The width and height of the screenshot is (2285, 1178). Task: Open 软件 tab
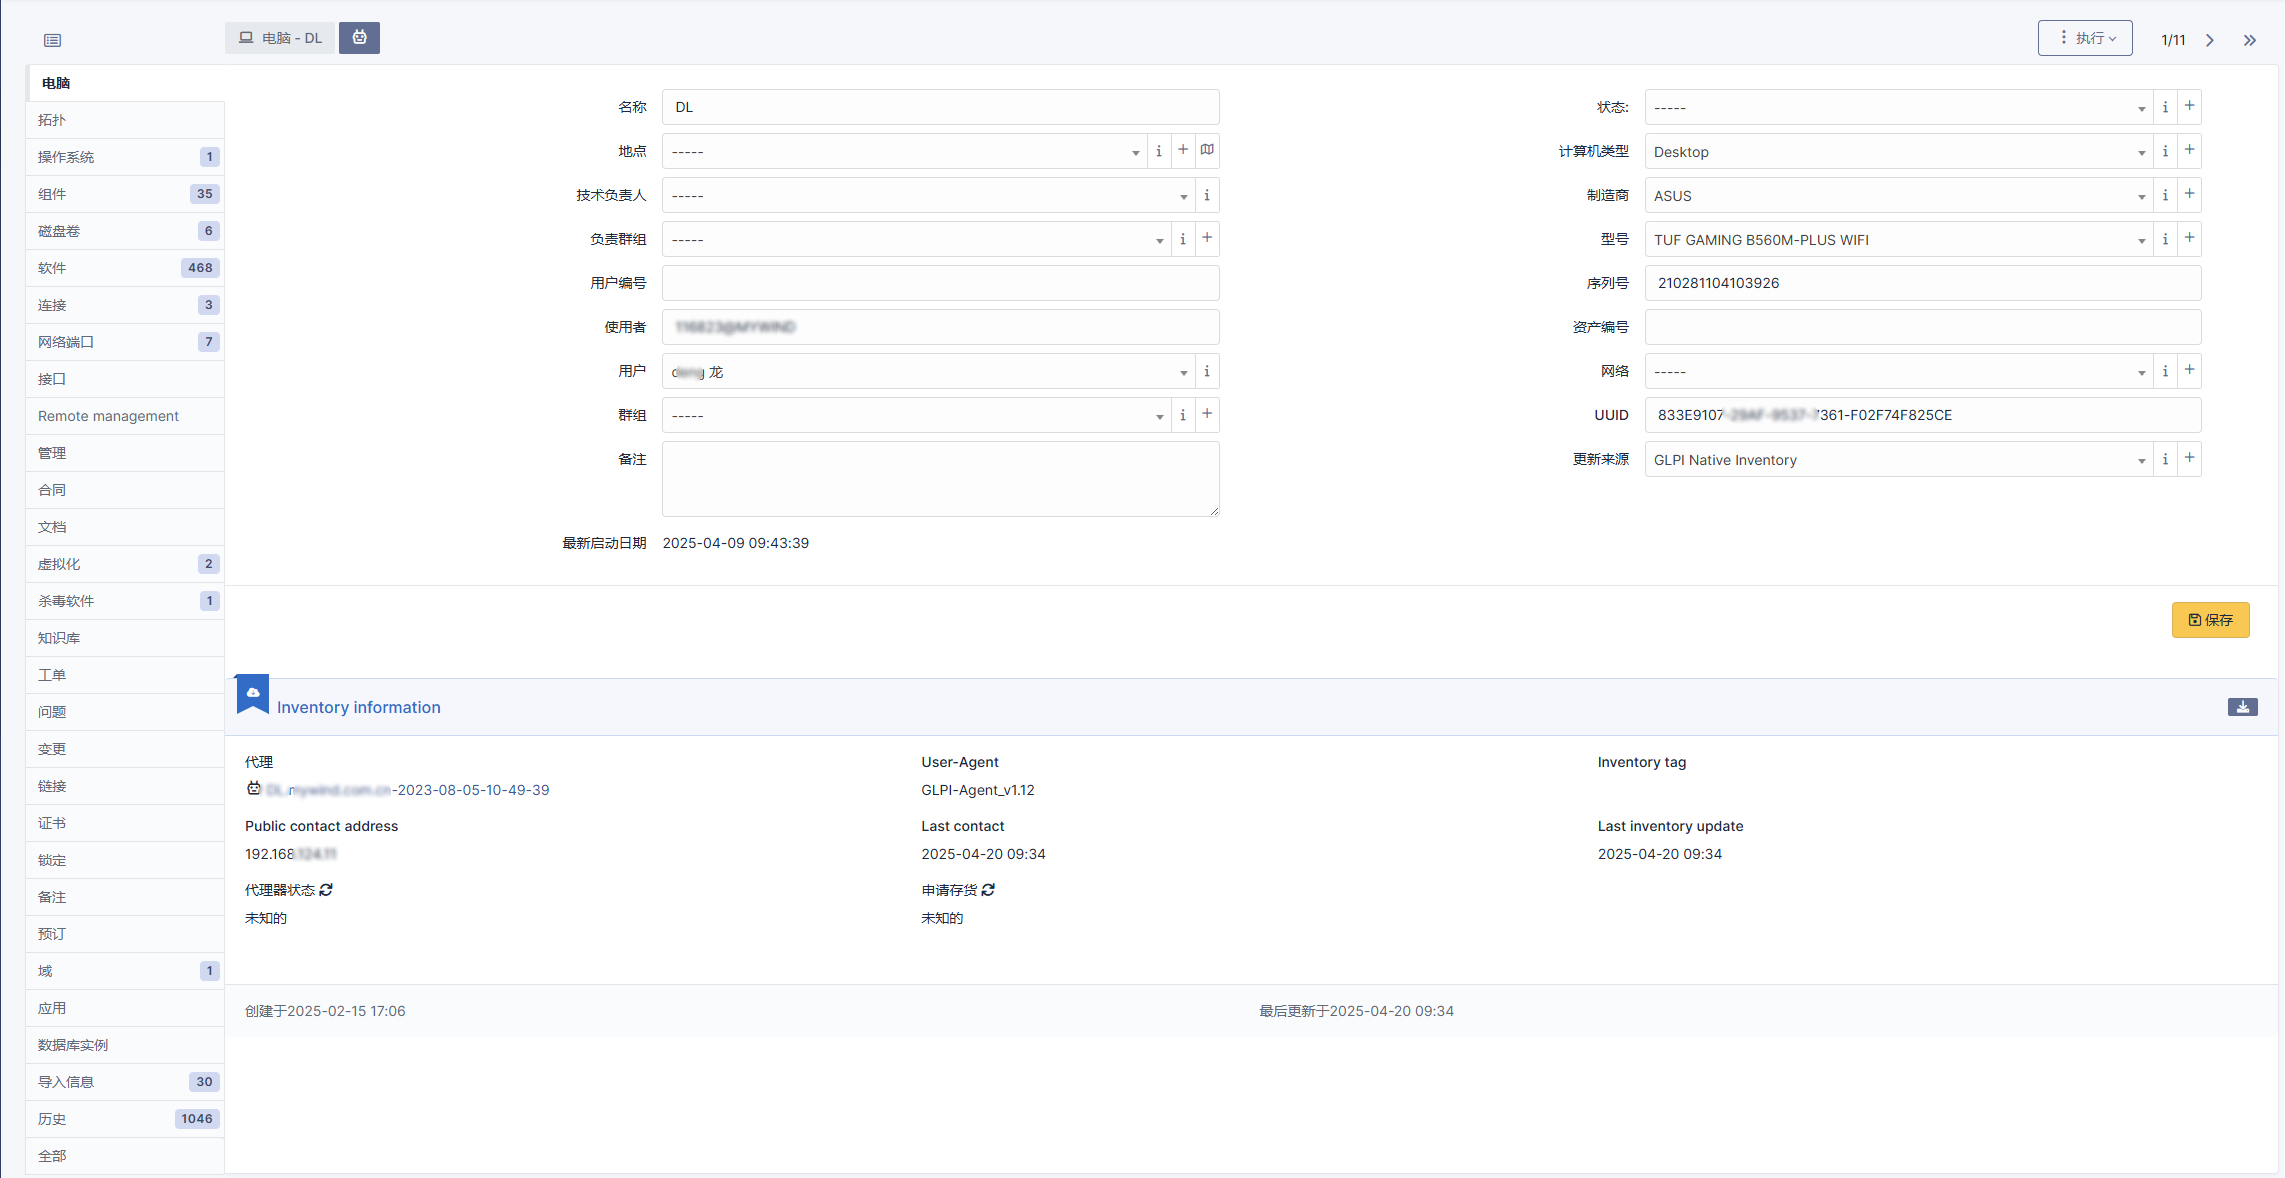pos(125,268)
